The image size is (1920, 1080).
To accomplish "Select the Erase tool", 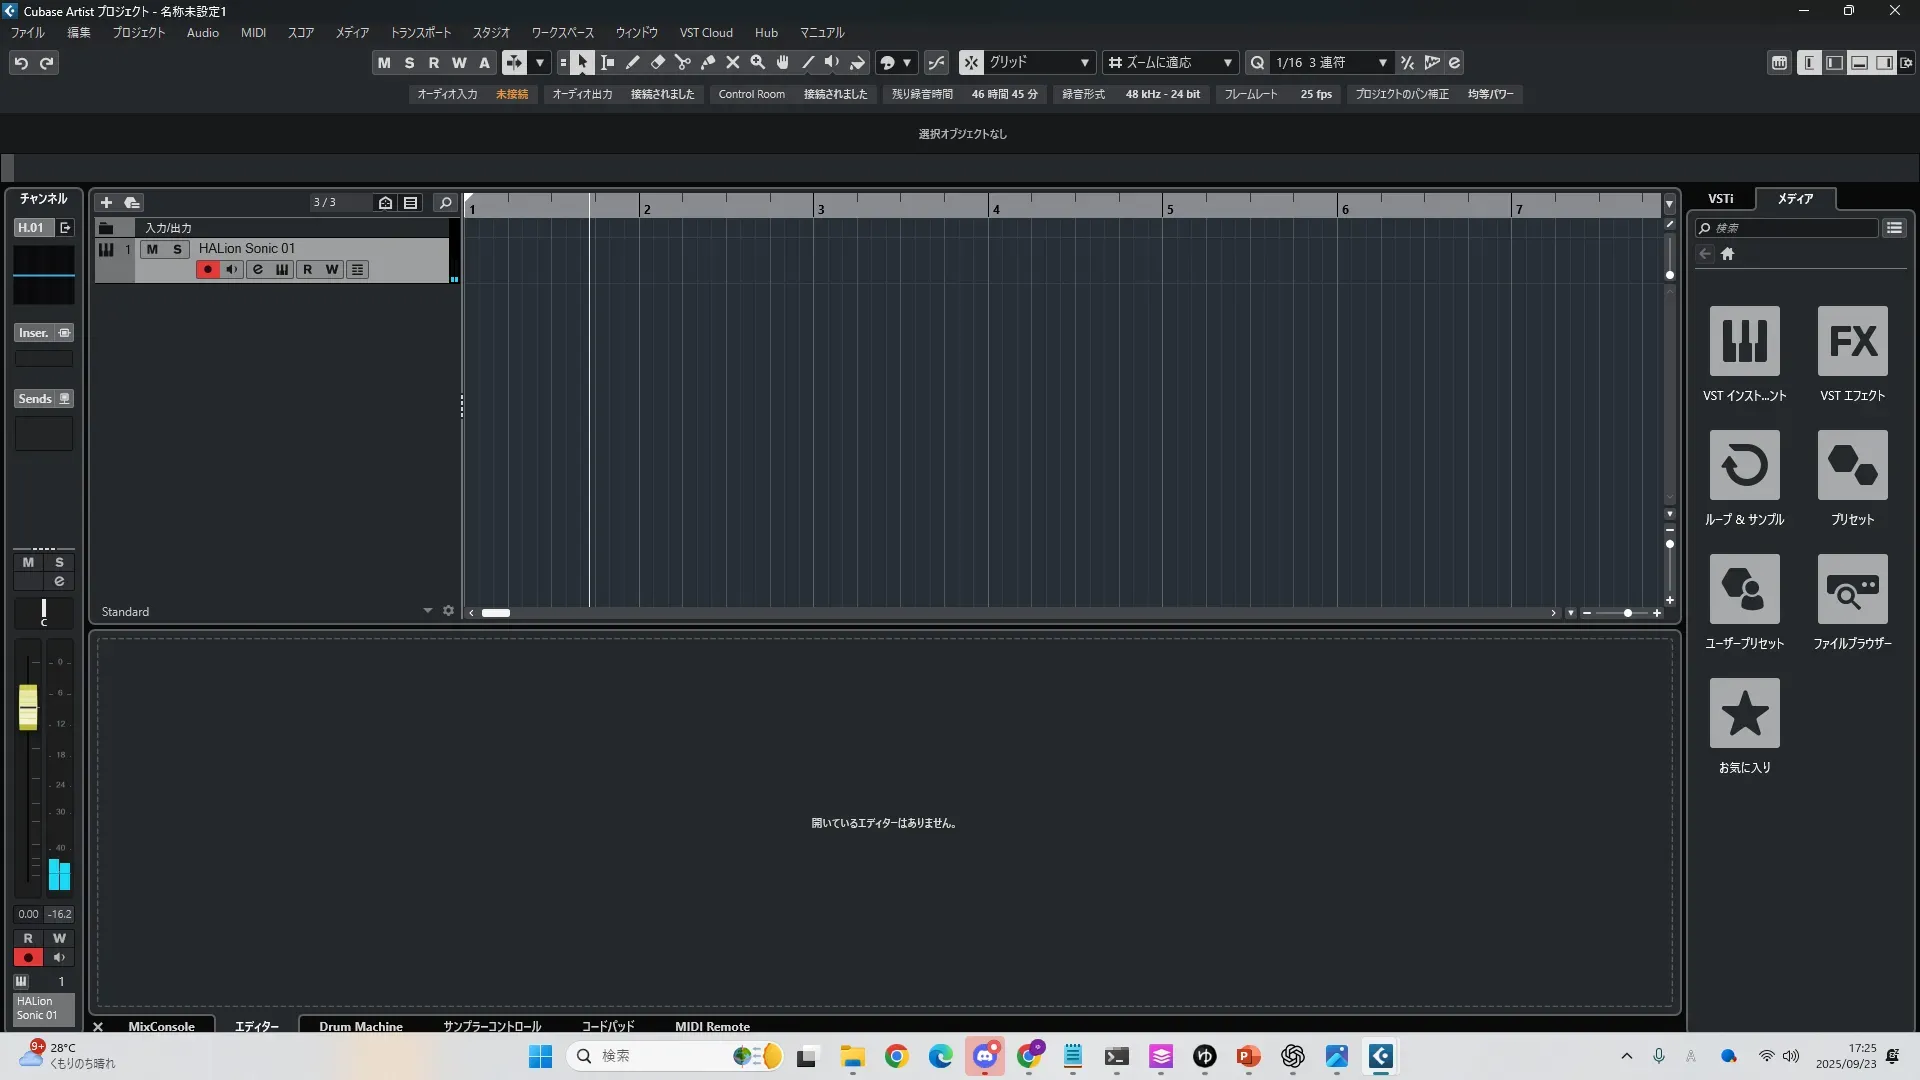I will tap(657, 62).
